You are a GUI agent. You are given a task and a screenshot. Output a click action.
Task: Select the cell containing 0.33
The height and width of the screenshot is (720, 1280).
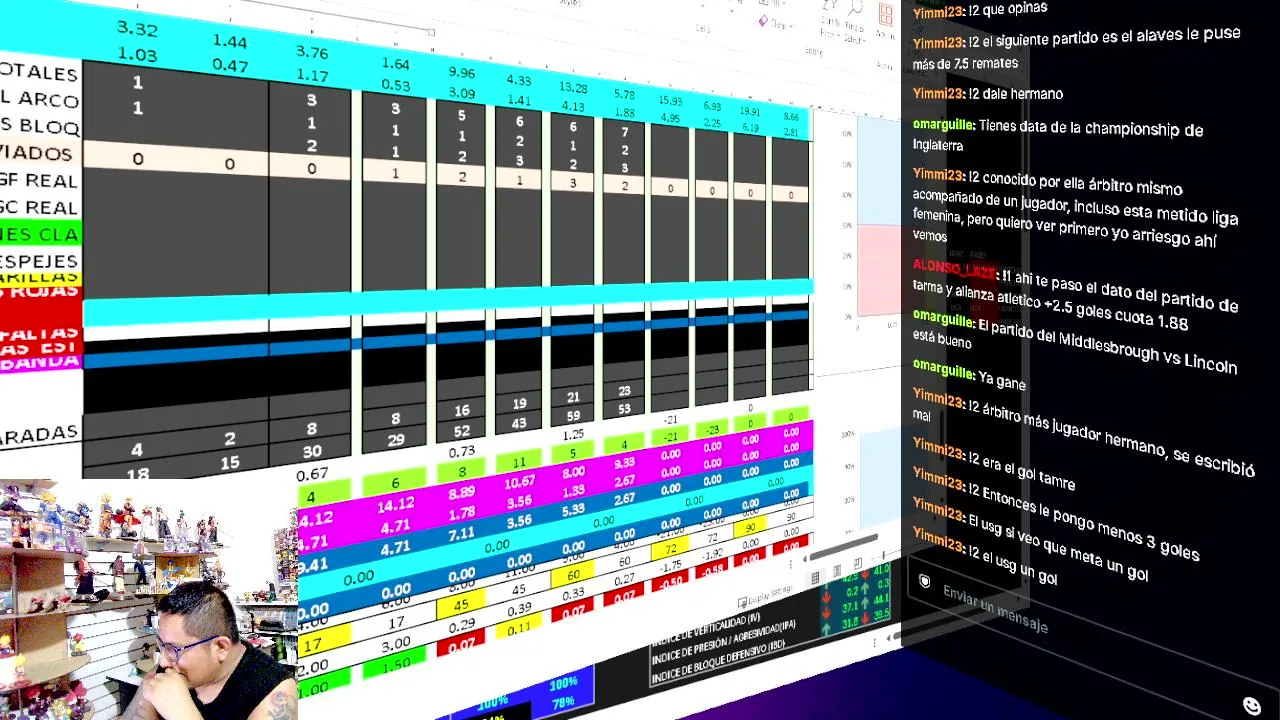pos(573,595)
